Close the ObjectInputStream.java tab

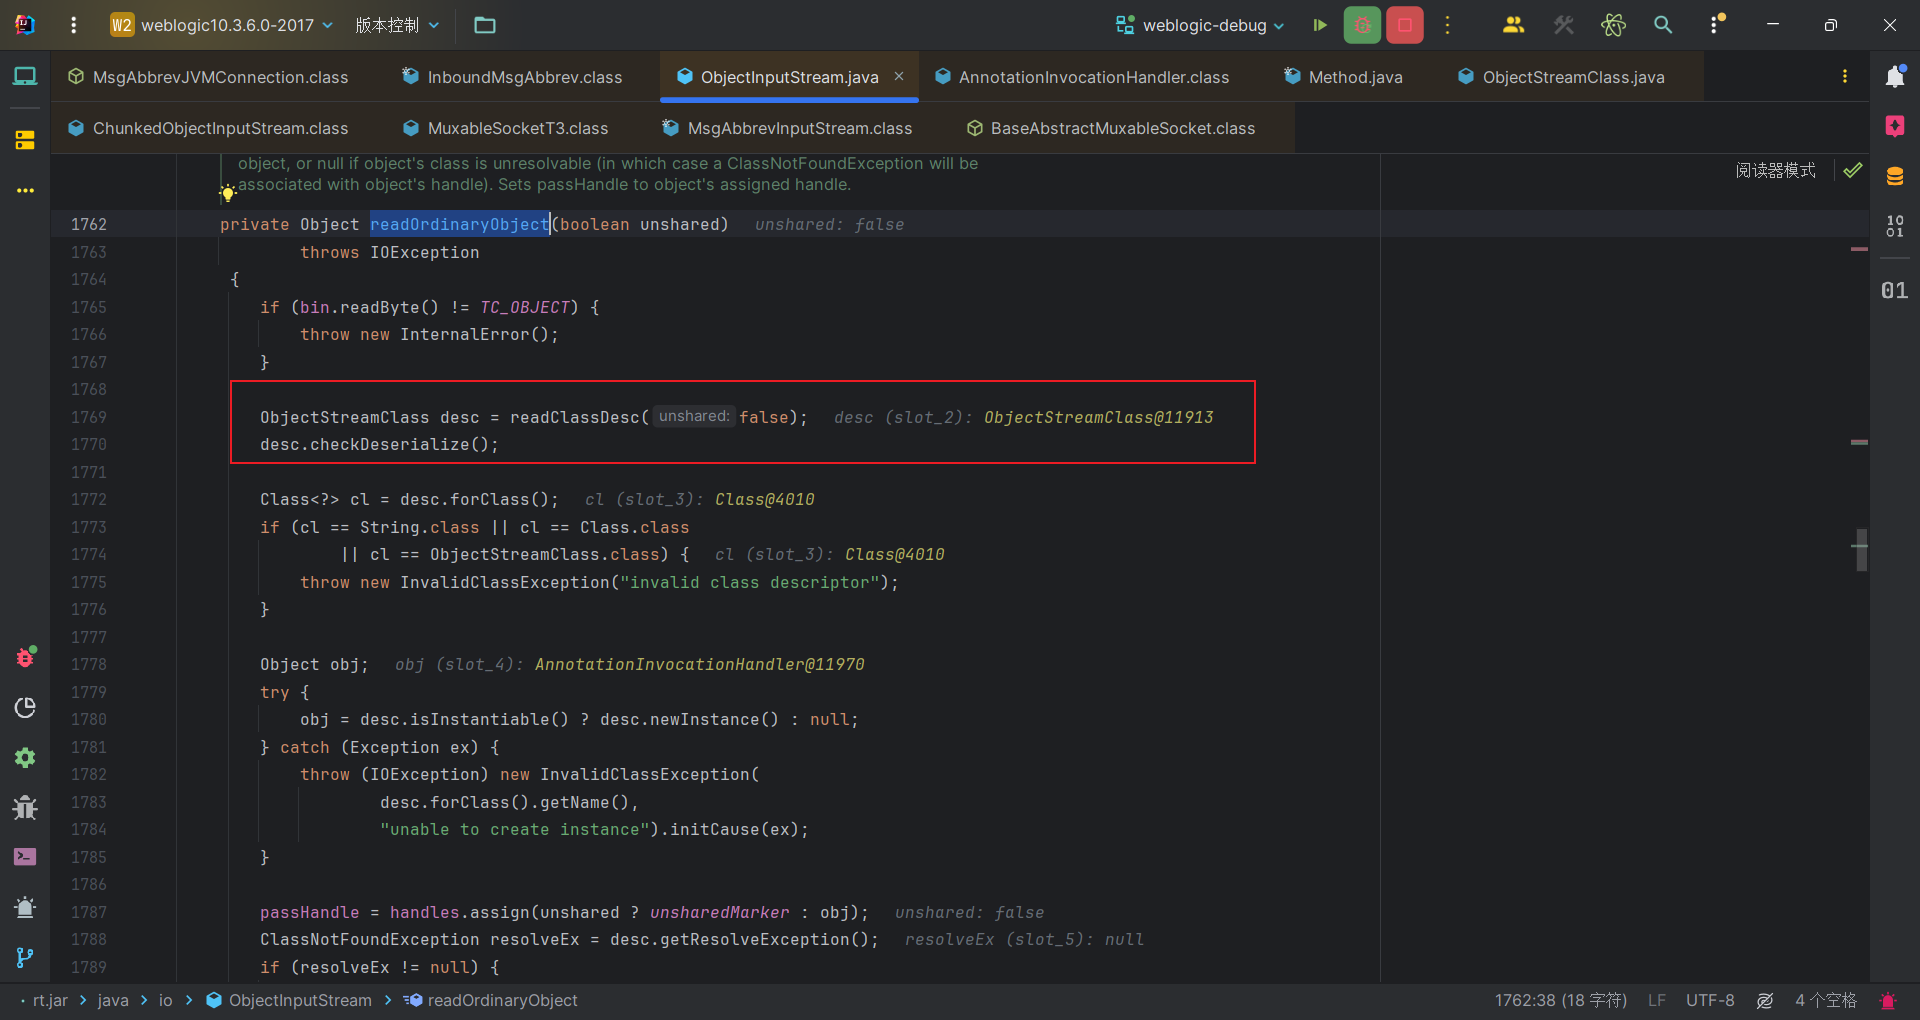point(899,76)
